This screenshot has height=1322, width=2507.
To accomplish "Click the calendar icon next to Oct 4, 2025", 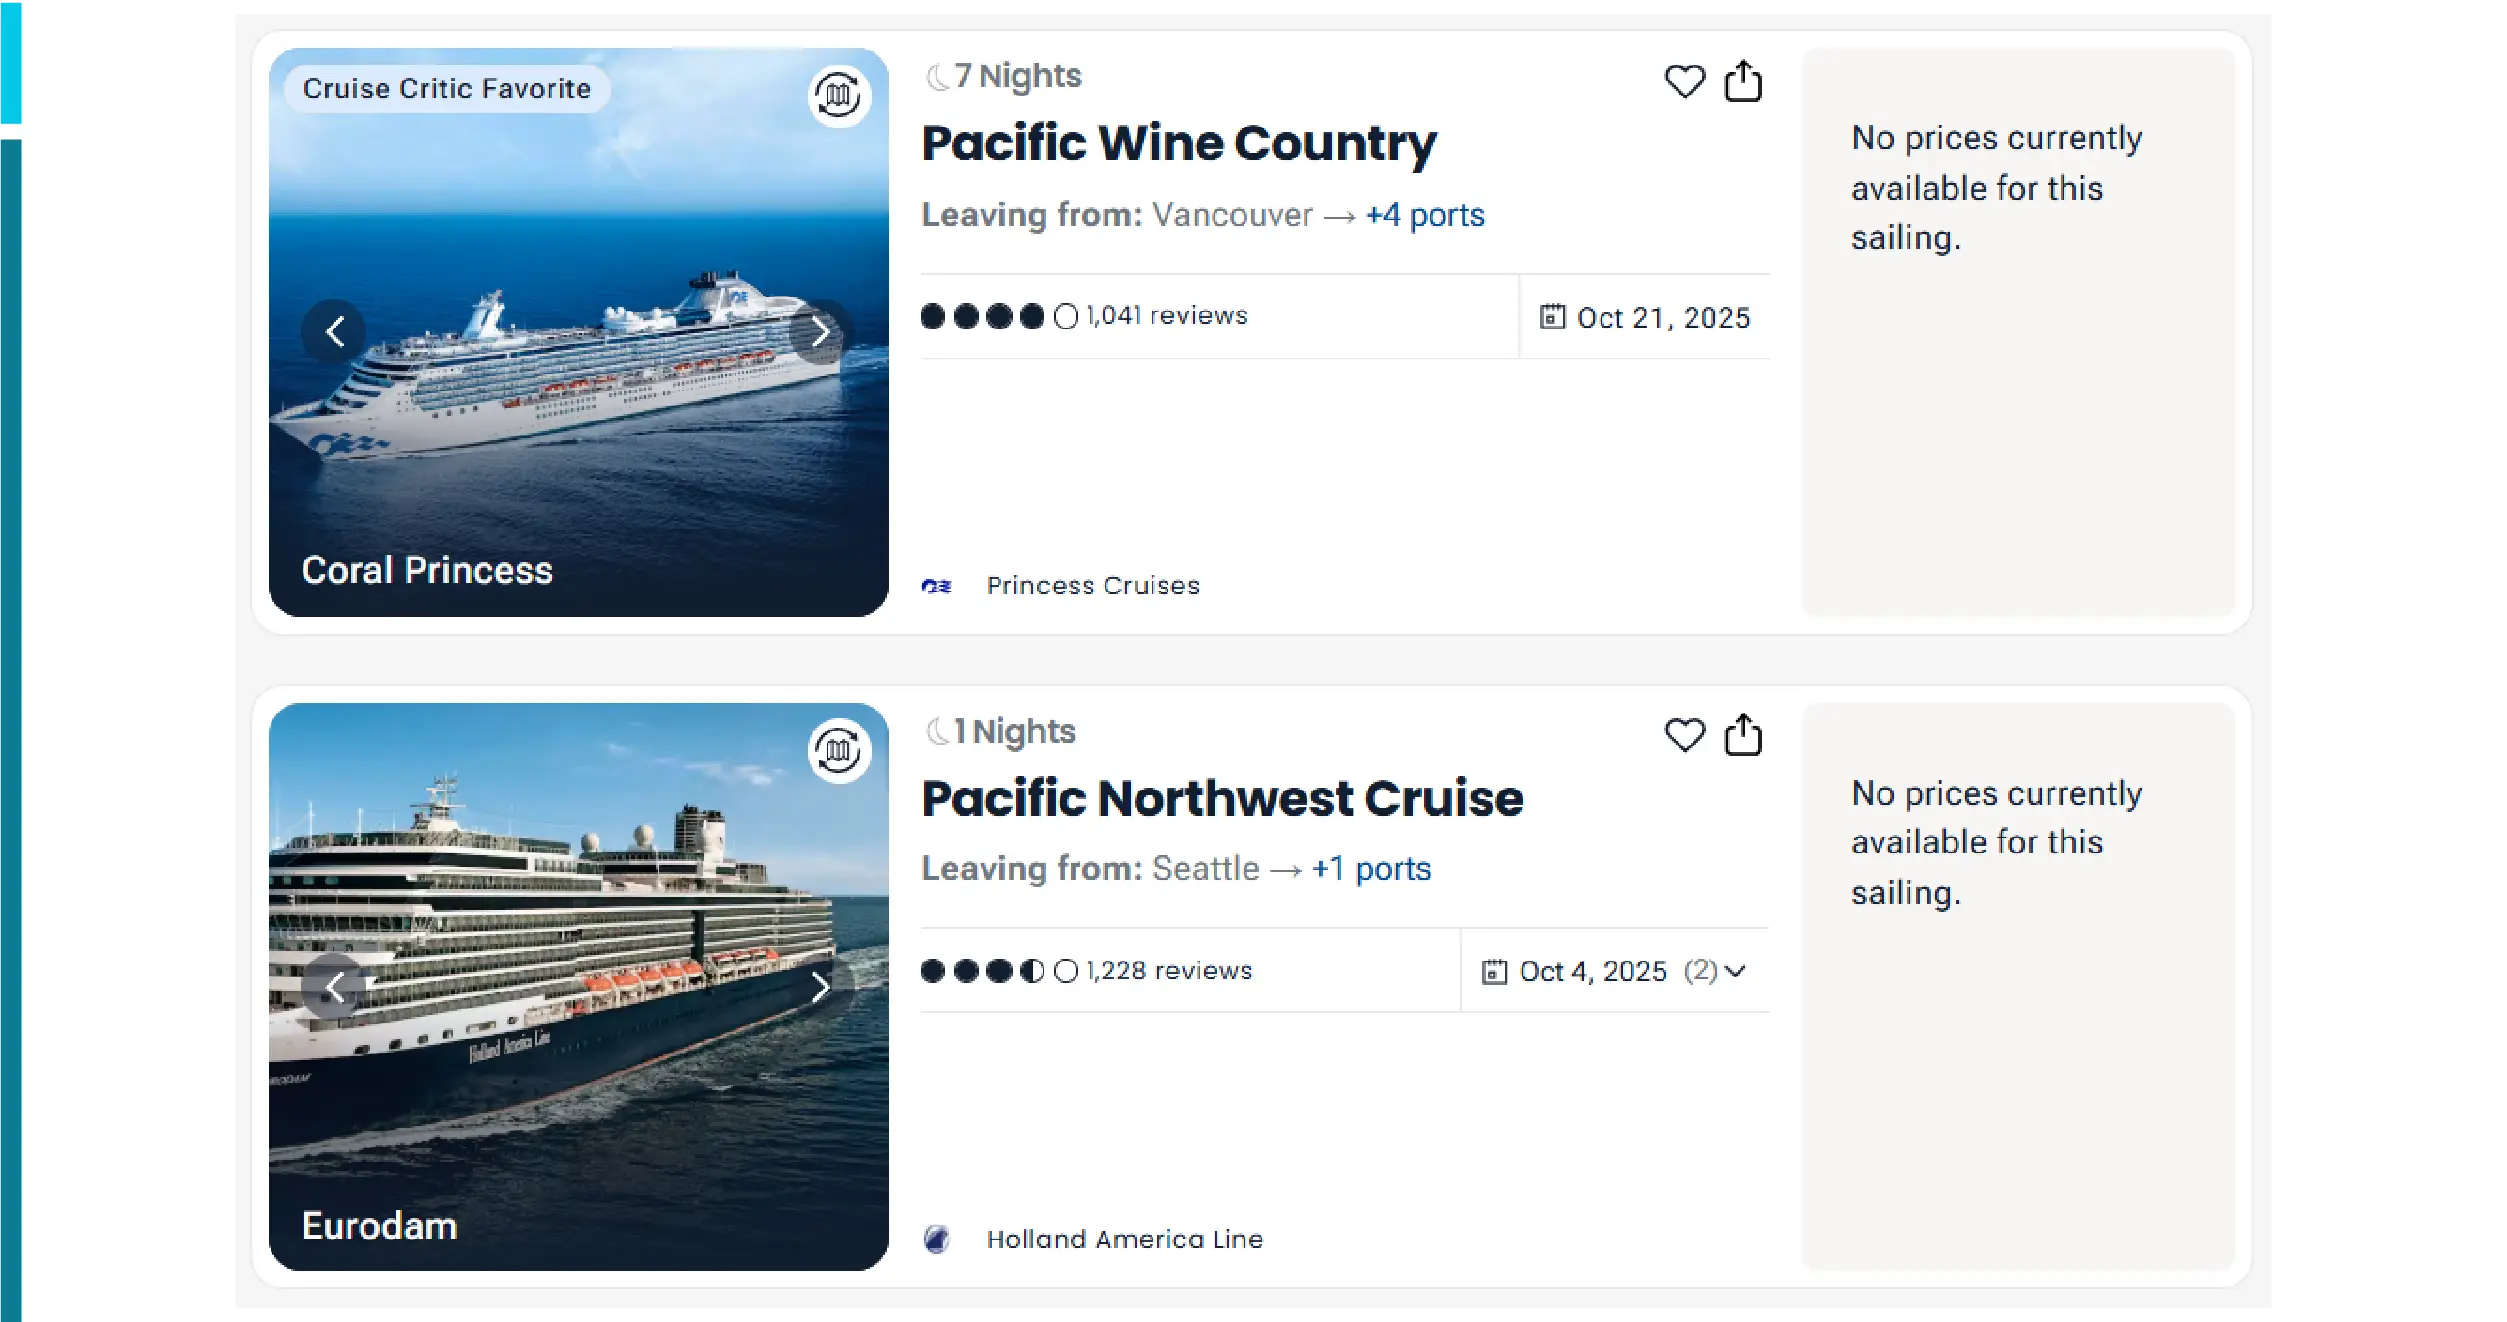I will (x=1493, y=970).
